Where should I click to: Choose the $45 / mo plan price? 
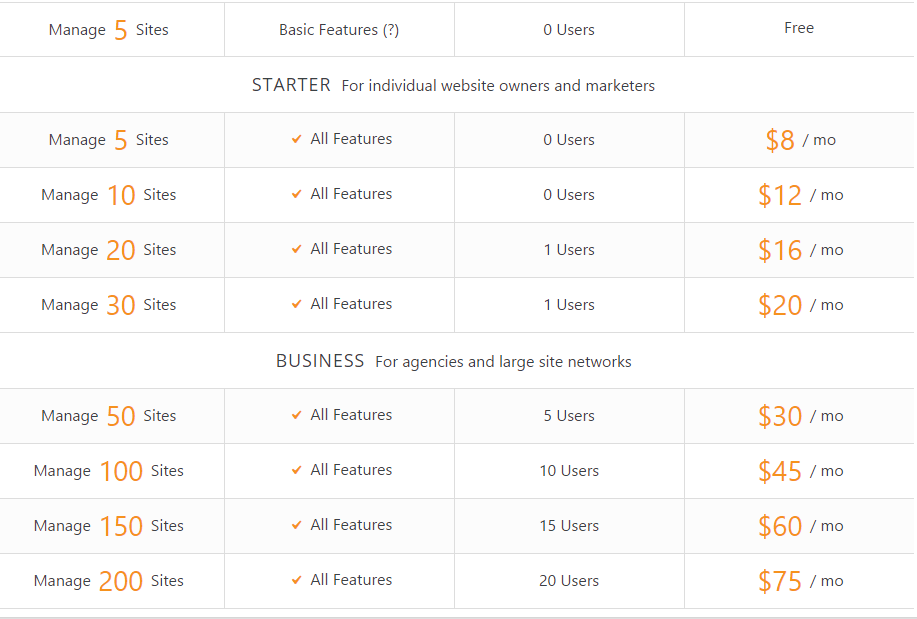click(x=801, y=472)
